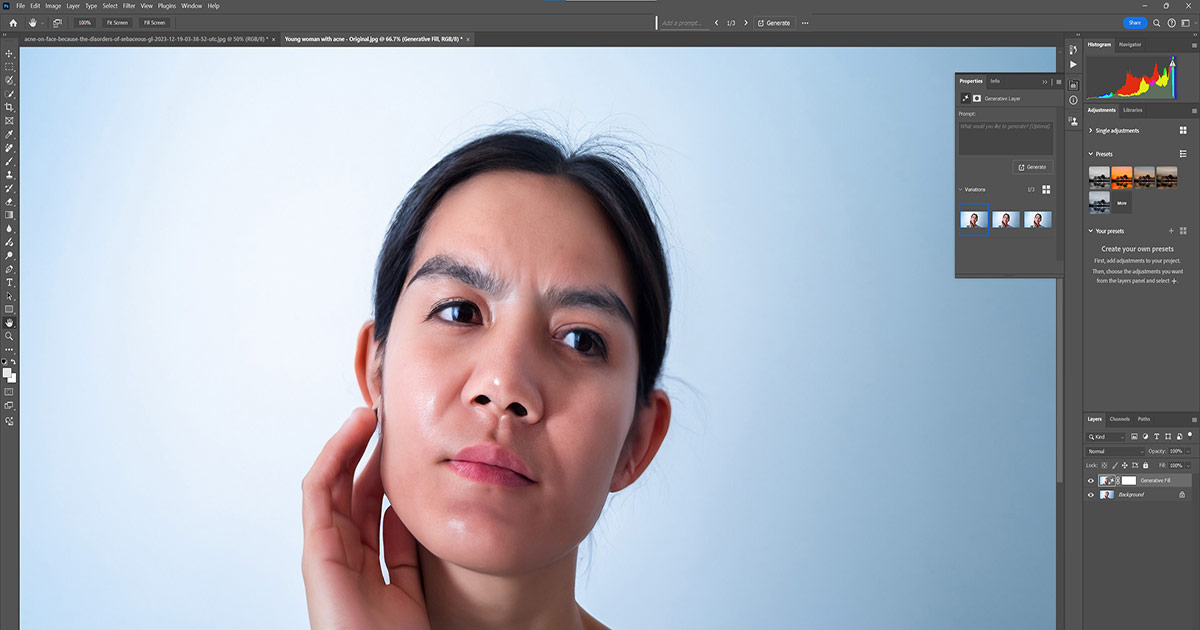This screenshot has width=1200, height=630.
Task: Toggle visibility of the Generative Fill layer
Action: (x=1090, y=479)
